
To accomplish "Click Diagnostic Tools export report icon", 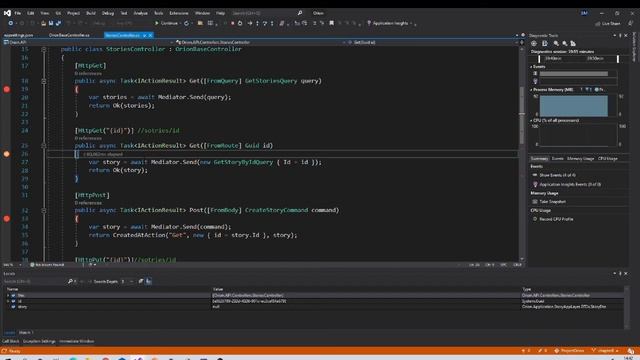I will click(x=544, y=43).
